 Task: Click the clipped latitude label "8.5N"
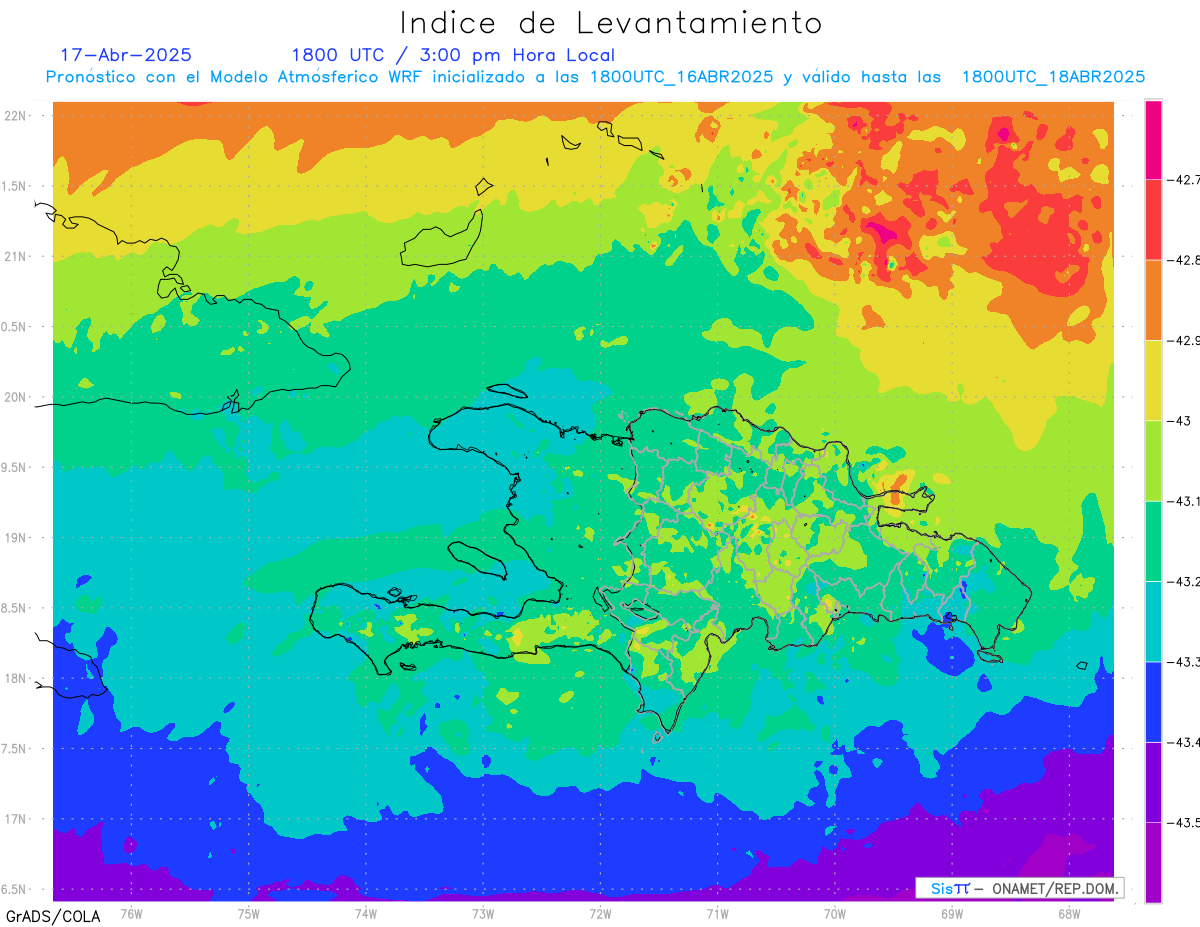(x=14, y=608)
